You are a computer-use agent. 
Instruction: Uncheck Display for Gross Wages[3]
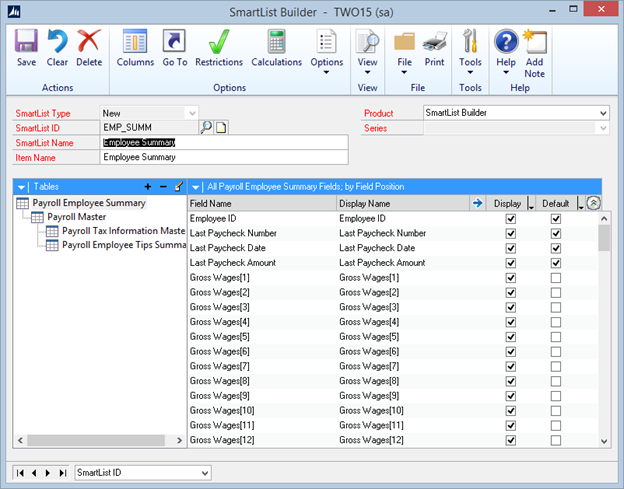(x=511, y=307)
